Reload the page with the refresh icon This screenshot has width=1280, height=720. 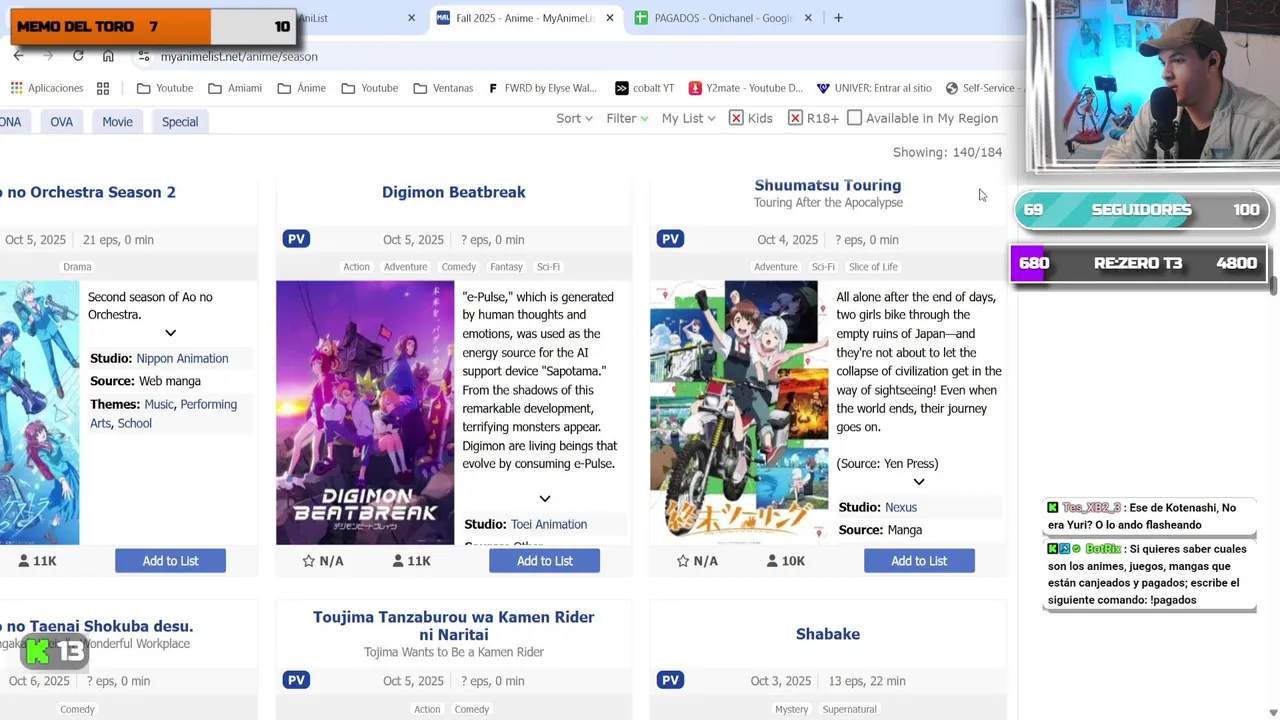[x=78, y=56]
